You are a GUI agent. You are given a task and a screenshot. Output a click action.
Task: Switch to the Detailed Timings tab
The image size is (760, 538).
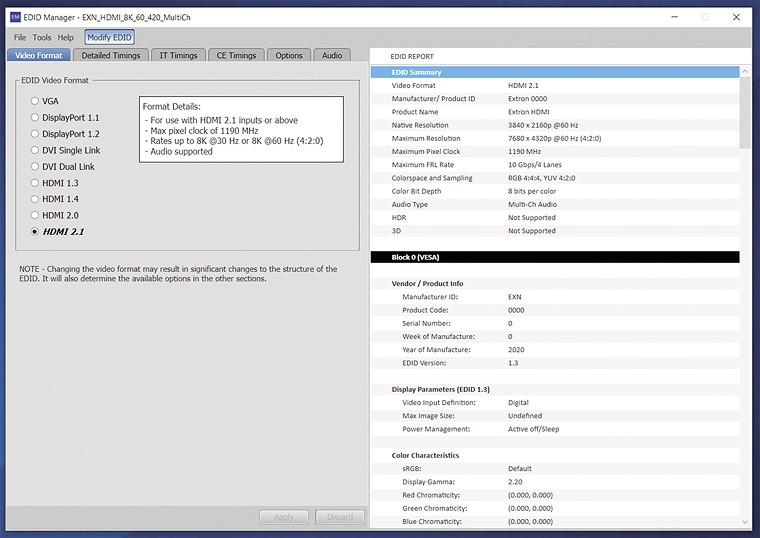pyautogui.click(x=111, y=56)
